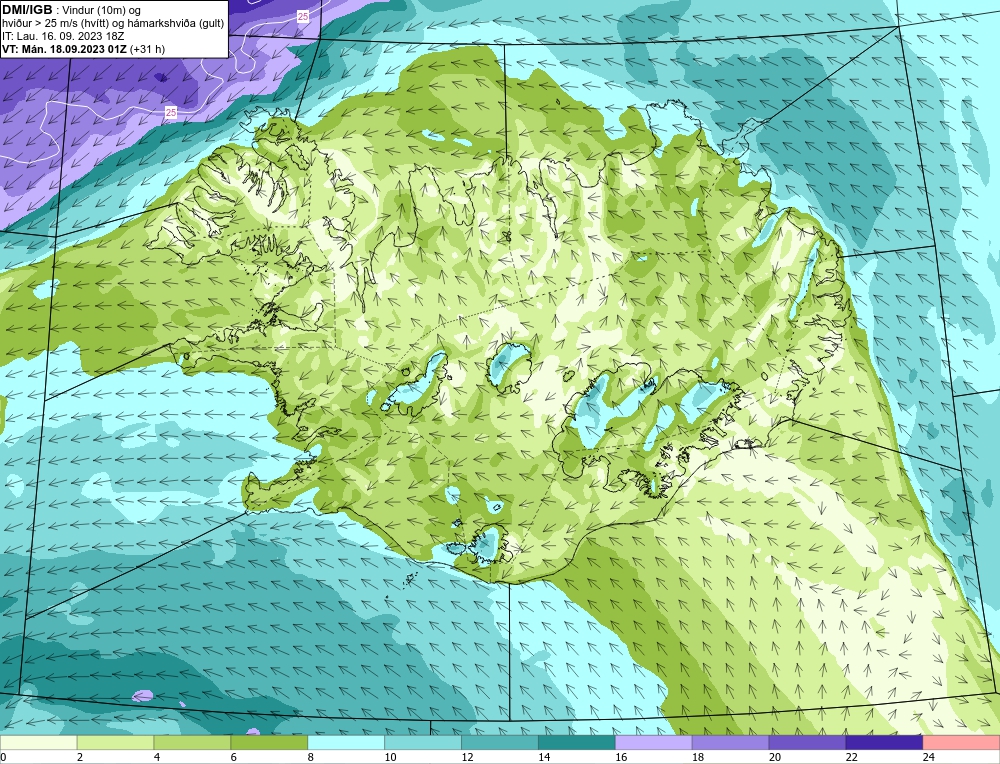The width and height of the screenshot is (1000, 764).
Task: Select the violet 20–22 m/s legend swatch
Action: point(807,742)
